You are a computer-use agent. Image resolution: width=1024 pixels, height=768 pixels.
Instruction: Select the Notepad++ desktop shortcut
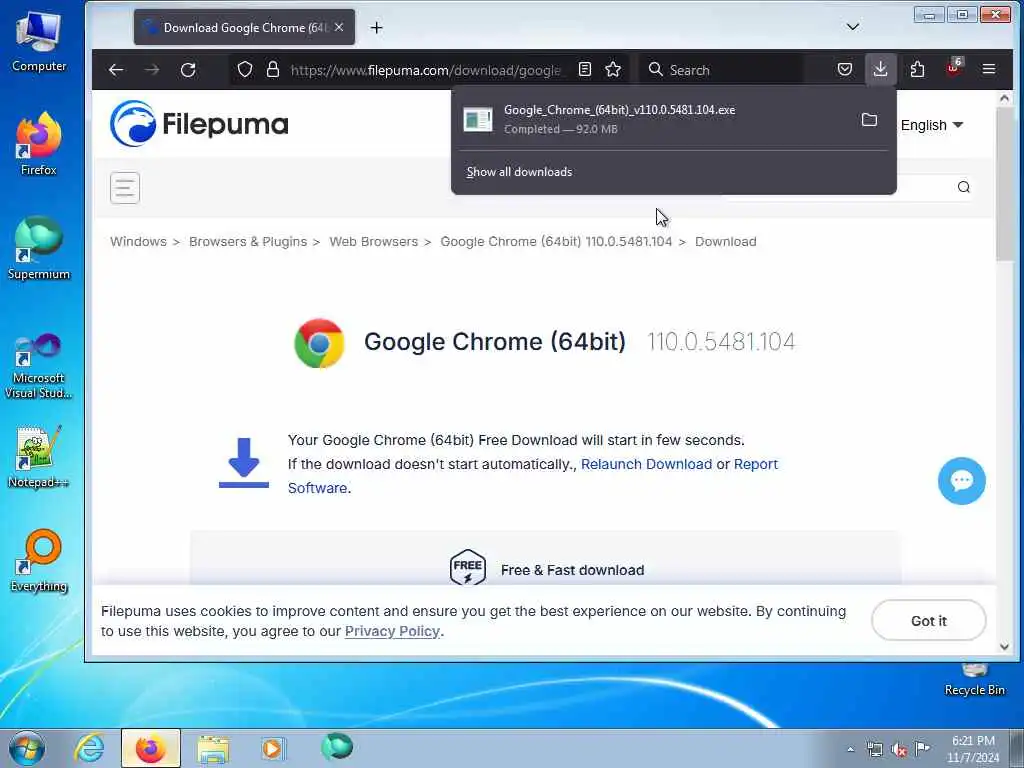click(x=39, y=457)
